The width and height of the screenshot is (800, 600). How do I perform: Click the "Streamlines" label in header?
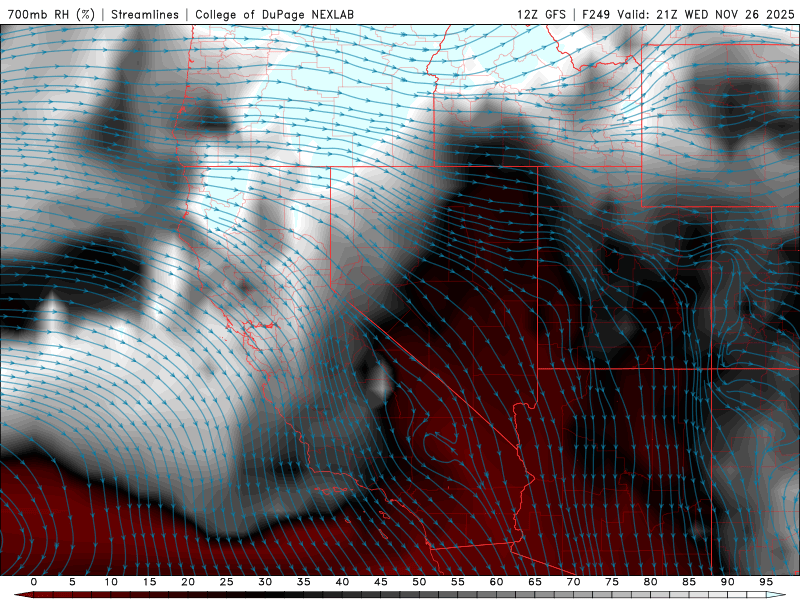[145, 14]
